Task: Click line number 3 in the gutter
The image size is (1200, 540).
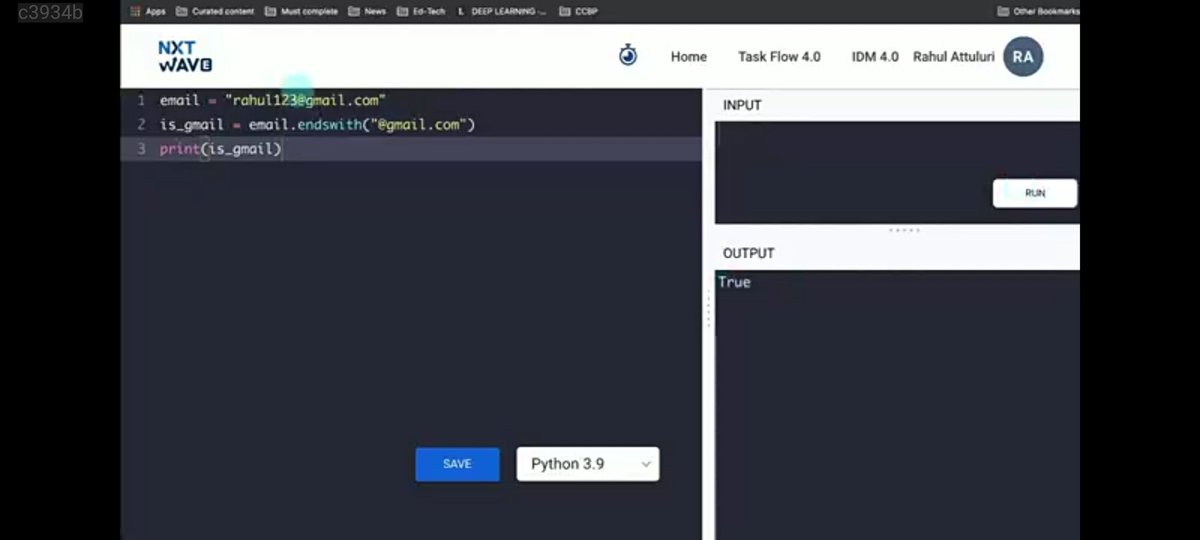Action: tap(141, 149)
